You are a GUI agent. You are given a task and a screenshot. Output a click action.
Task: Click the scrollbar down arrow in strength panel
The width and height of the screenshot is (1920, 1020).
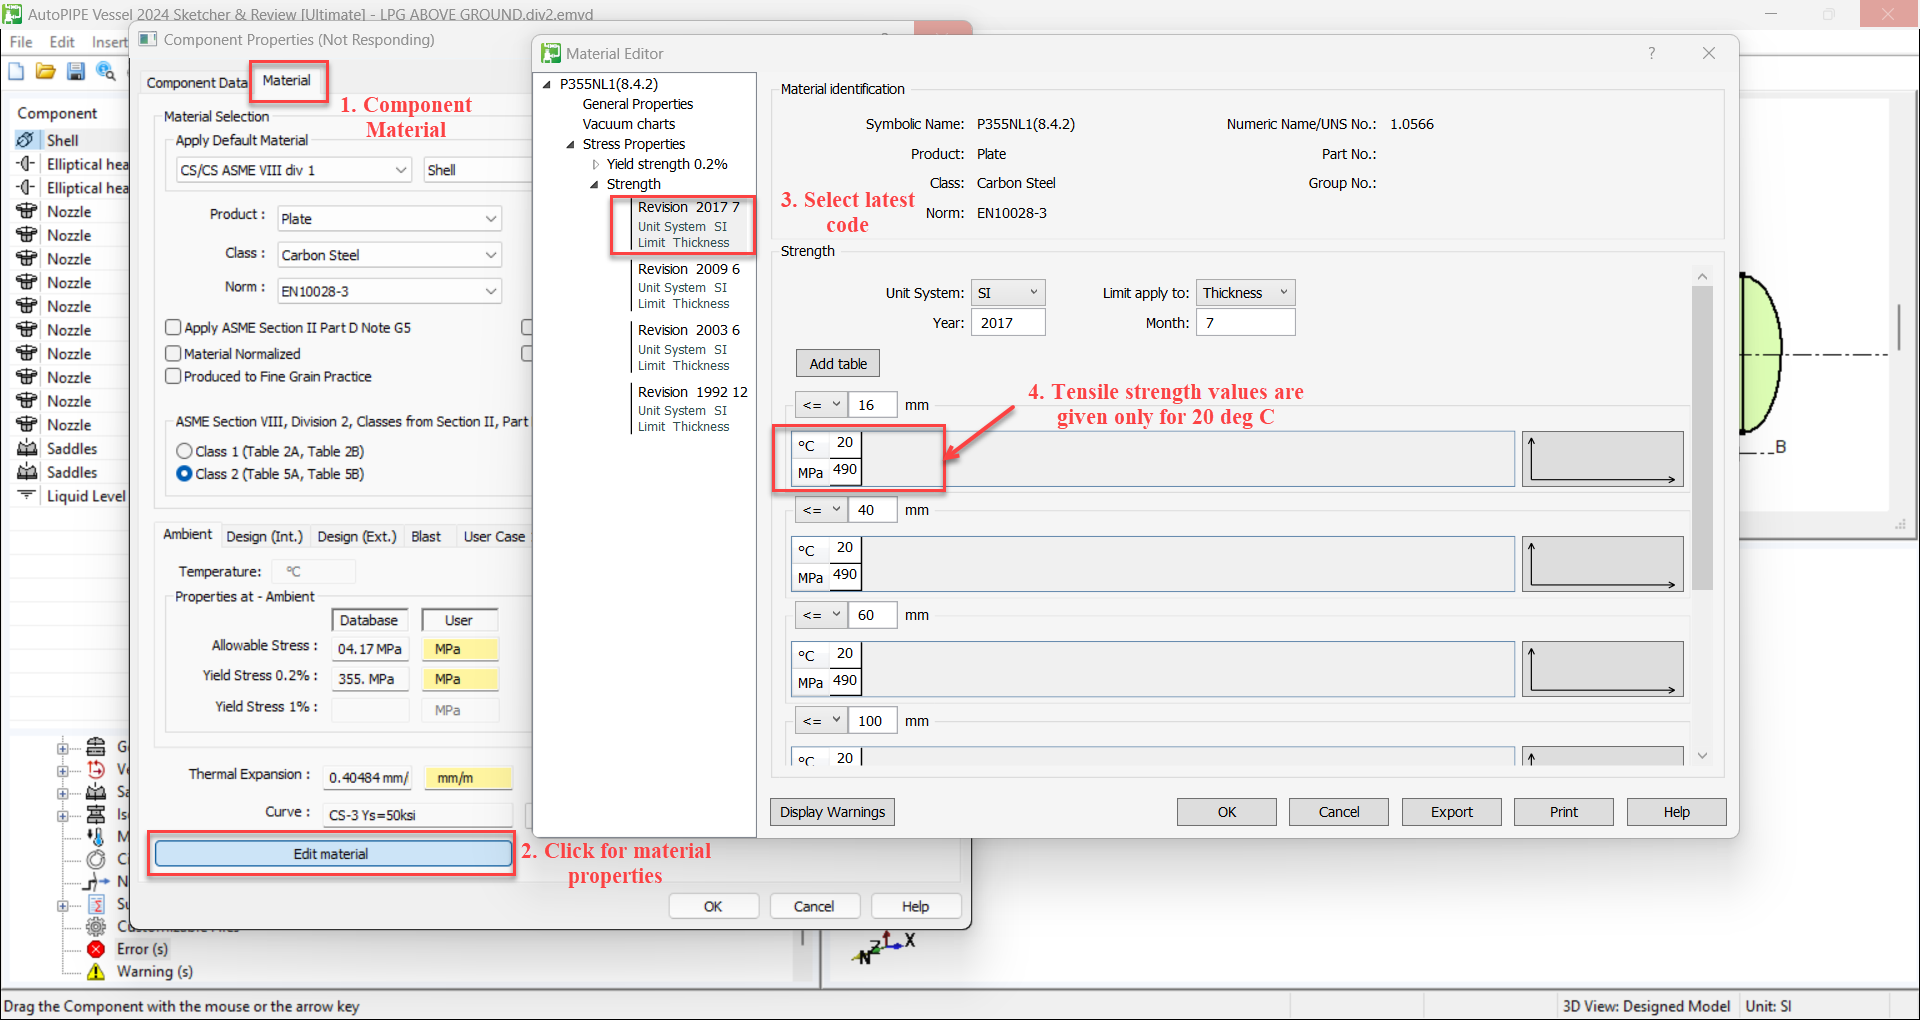[1702, 756]
